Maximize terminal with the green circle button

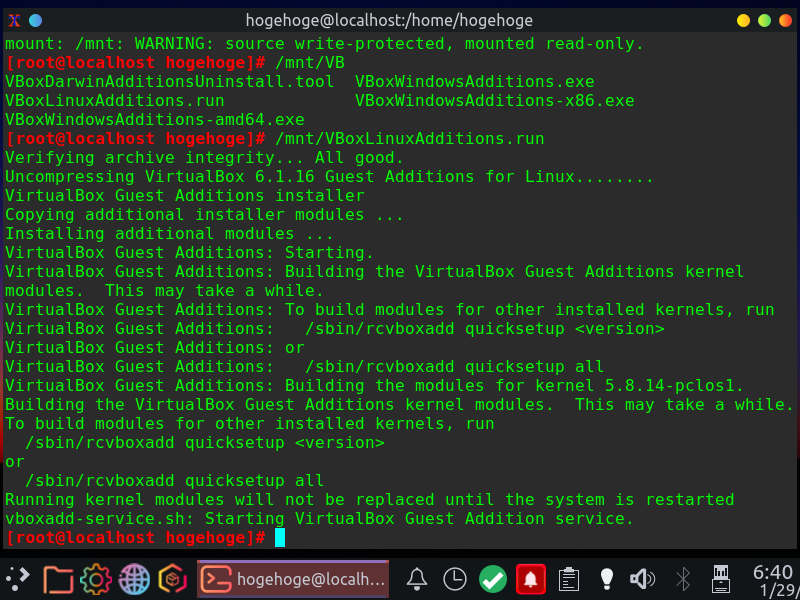coord(764,21)
